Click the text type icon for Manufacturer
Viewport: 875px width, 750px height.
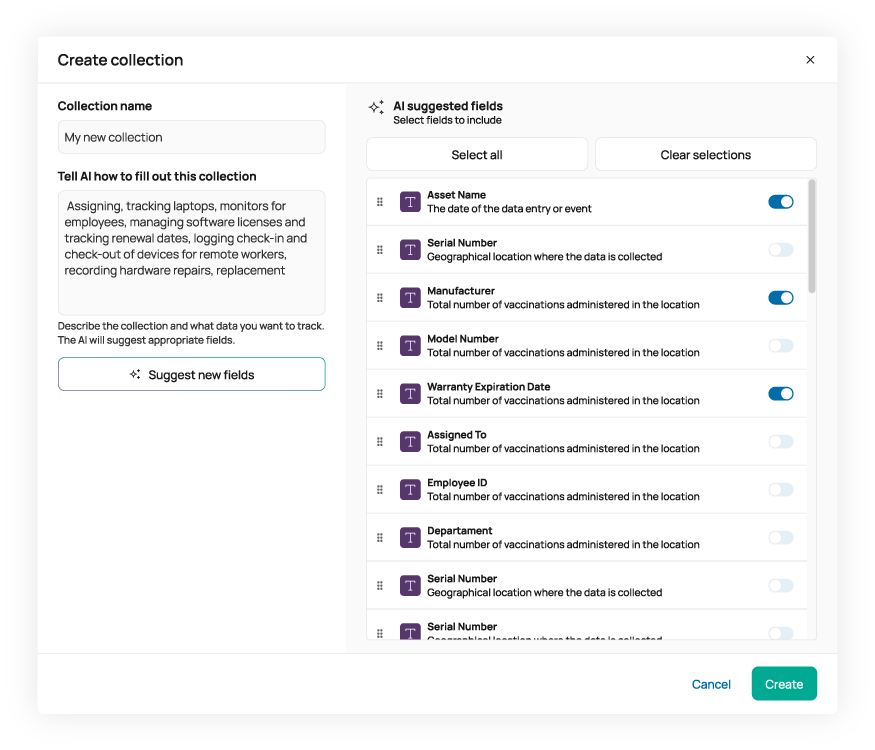point(410,298)
